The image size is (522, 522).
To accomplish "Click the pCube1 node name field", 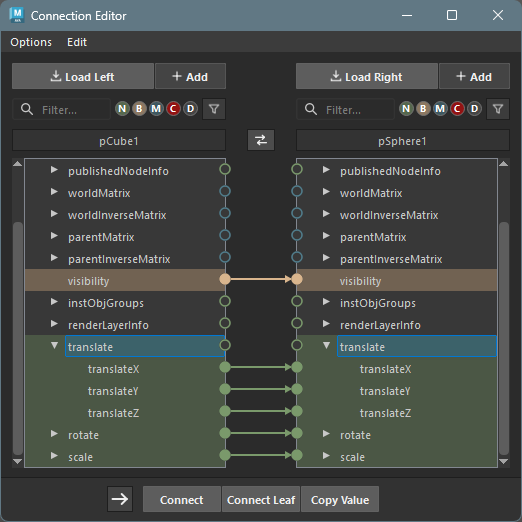I will pos(119,140).
